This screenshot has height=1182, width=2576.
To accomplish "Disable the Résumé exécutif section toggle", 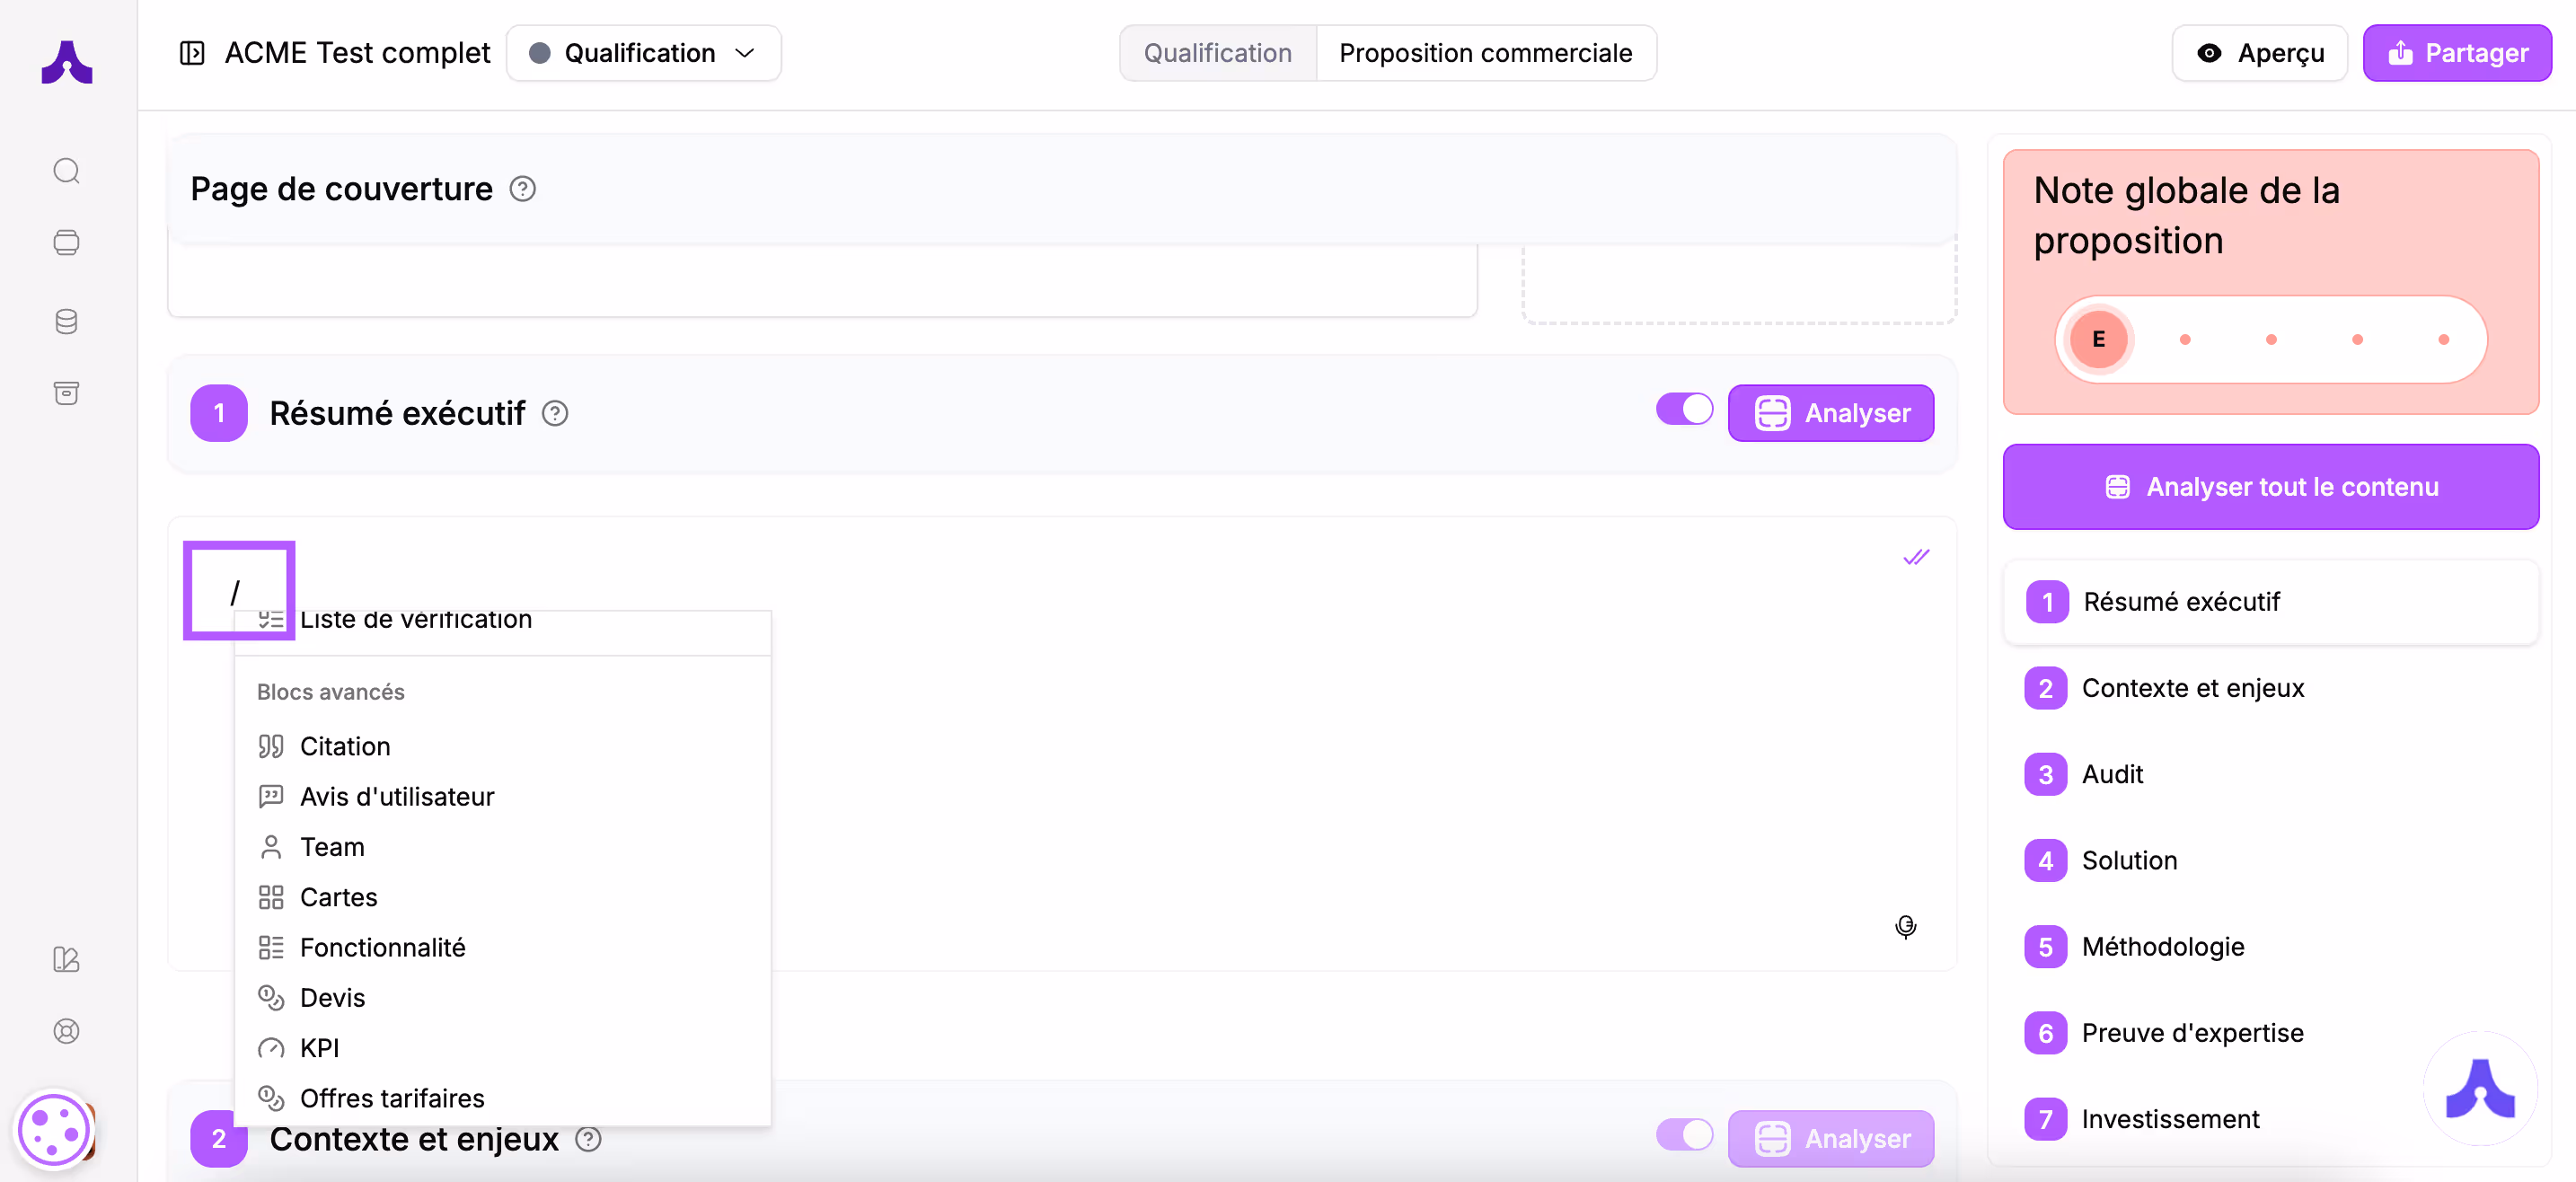I will click(1684, 409).
